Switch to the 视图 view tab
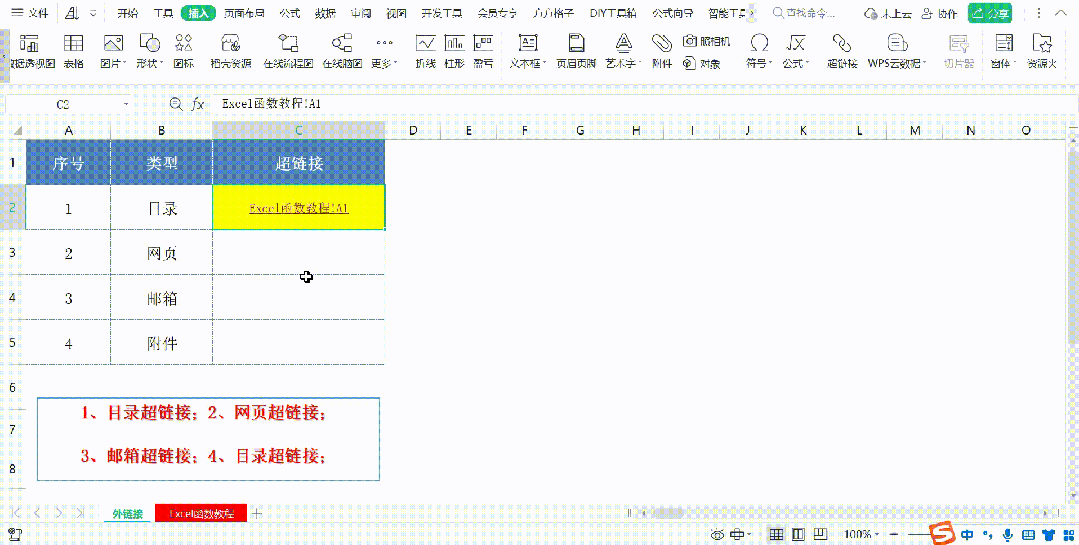The image size is (1079, 545). click(x=396, y=13)
